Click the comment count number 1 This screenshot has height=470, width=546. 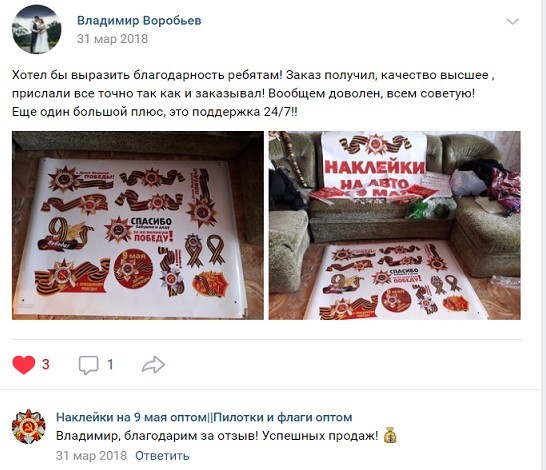tap(110, 365)
